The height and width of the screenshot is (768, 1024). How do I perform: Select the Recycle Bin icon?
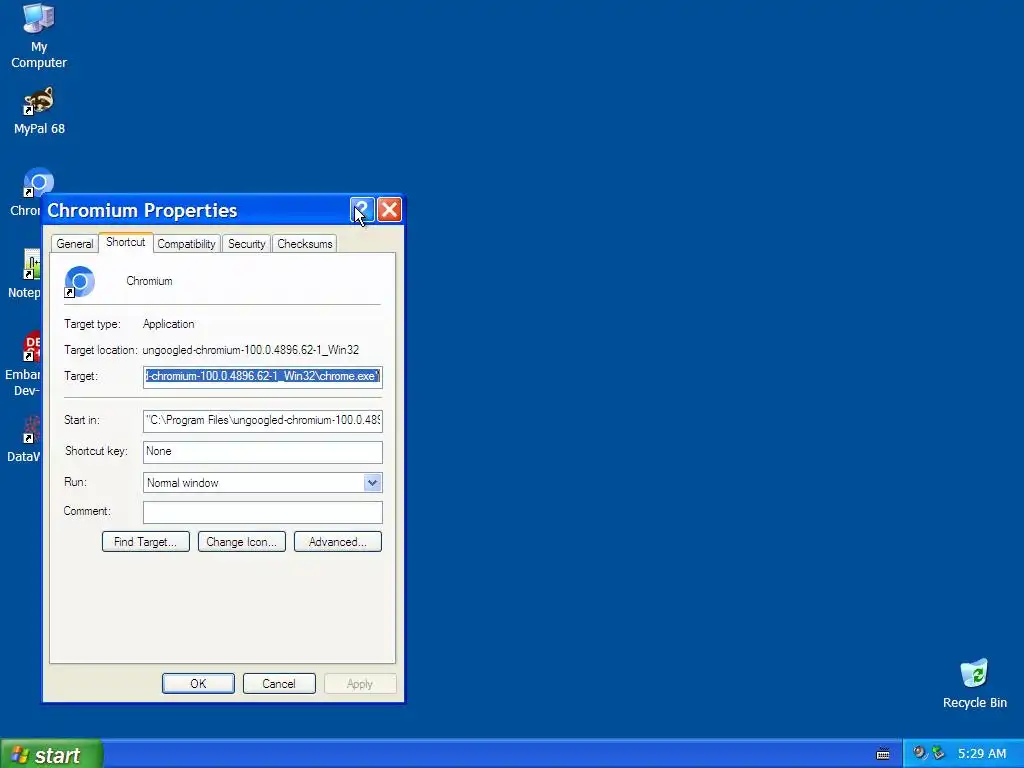tap(974, 684)
